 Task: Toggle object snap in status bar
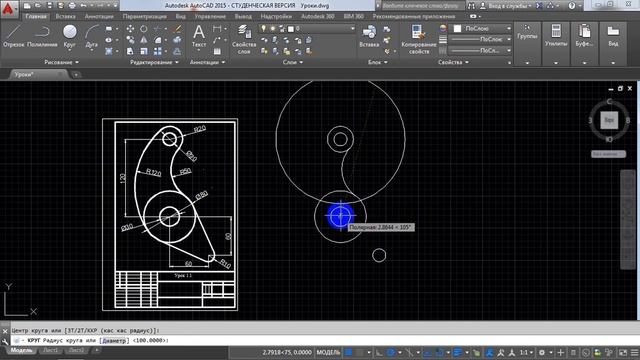440,352
